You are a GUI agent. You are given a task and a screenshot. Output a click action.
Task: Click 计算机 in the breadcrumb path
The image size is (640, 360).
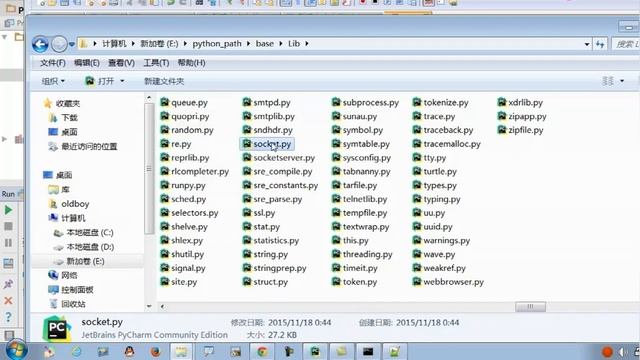coord(114,44)
